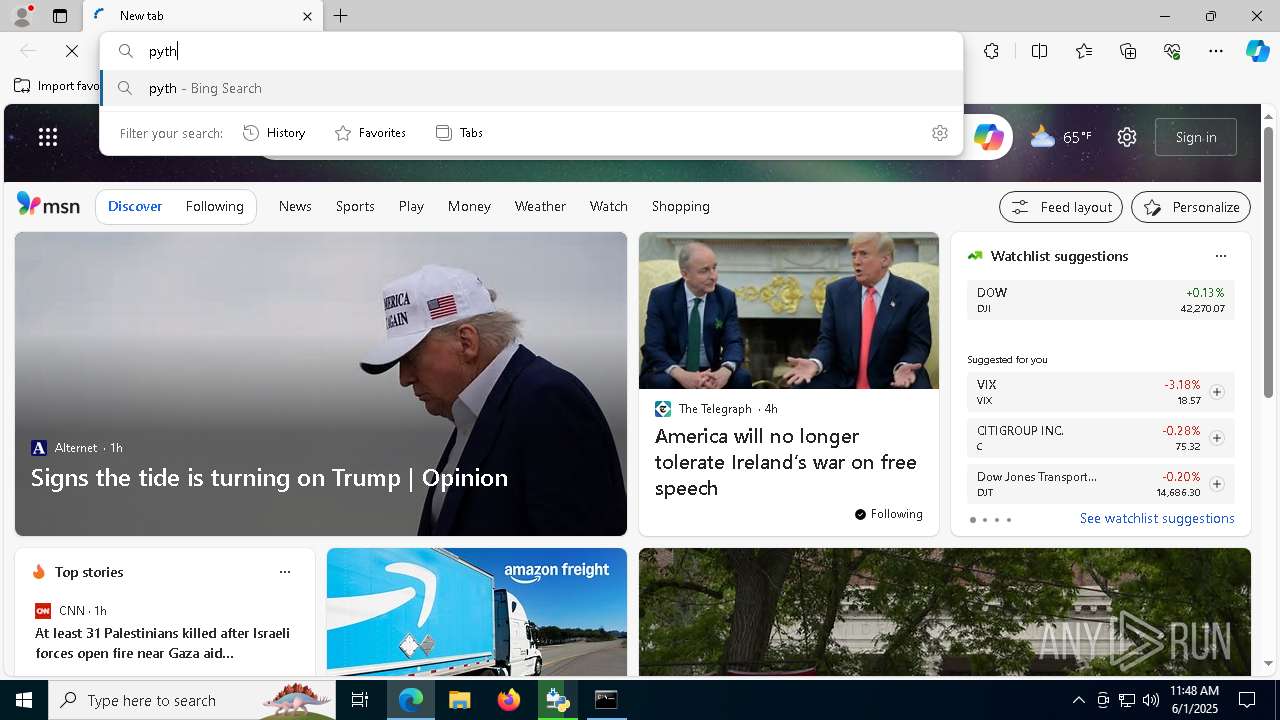Image resolution: width=1280 pixels, height=720 pixels.
Task: Show hidden system tray icons chevron
Action: (1078, 700)
